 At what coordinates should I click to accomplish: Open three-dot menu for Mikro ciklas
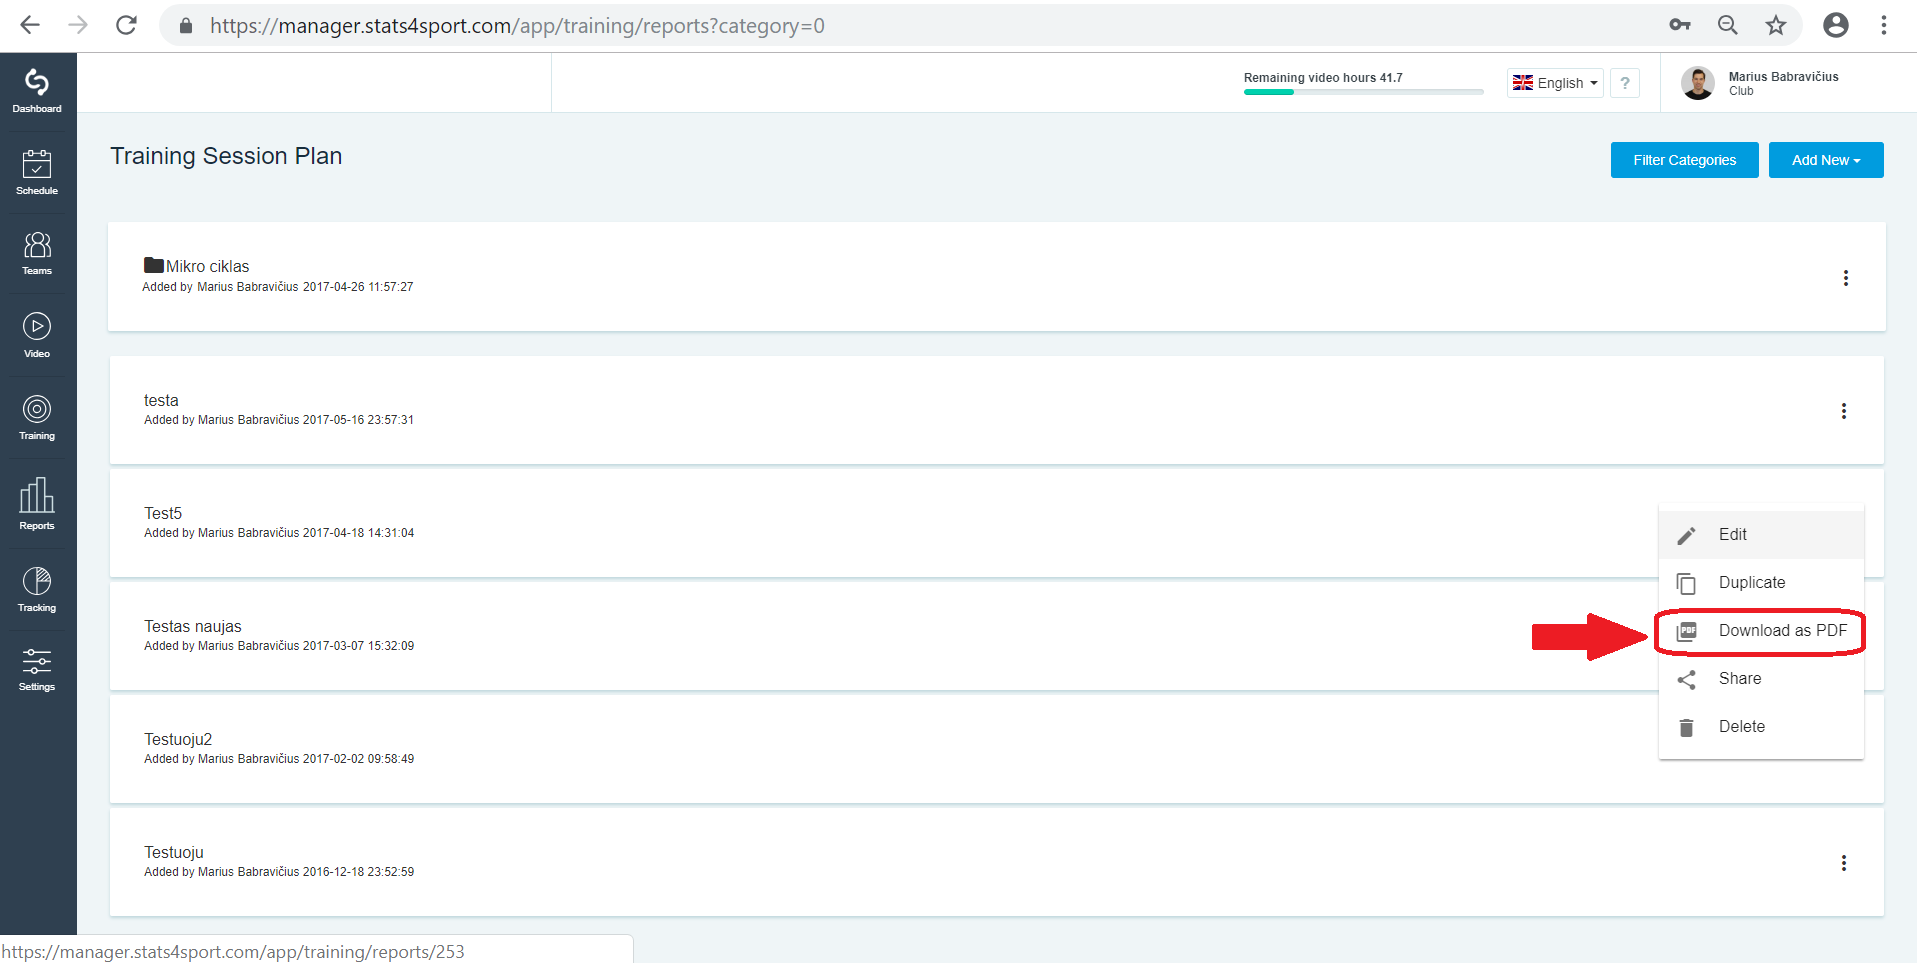coord(1846,278)
